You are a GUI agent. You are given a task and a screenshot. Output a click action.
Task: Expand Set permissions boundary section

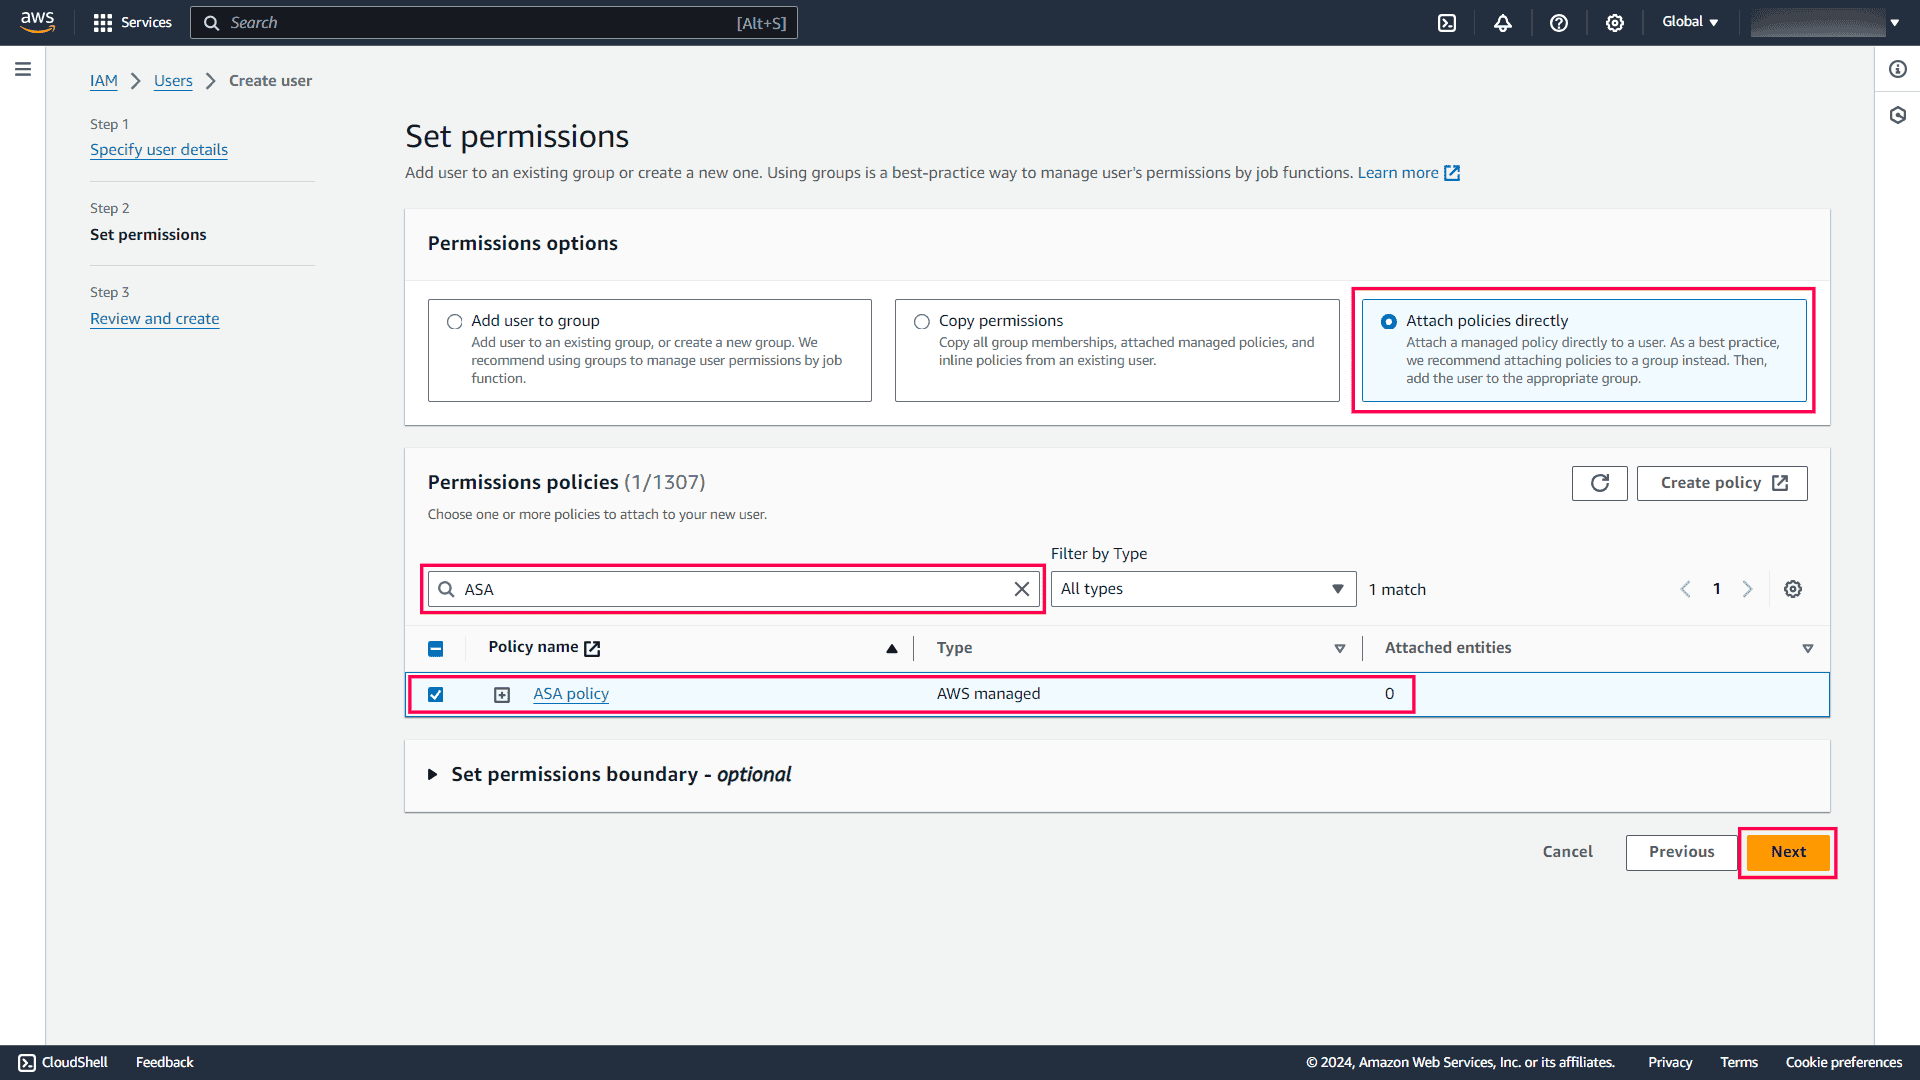click(433, 774)
